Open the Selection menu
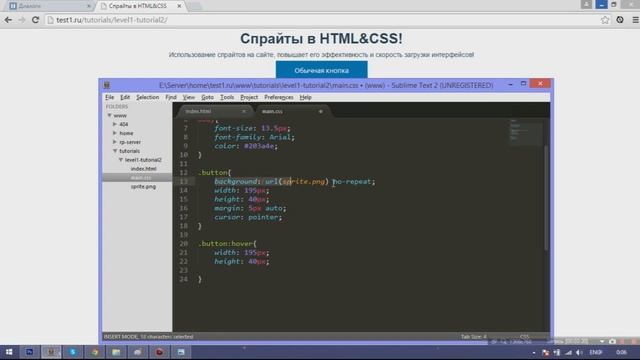The image size is (640, 360). 147,97
